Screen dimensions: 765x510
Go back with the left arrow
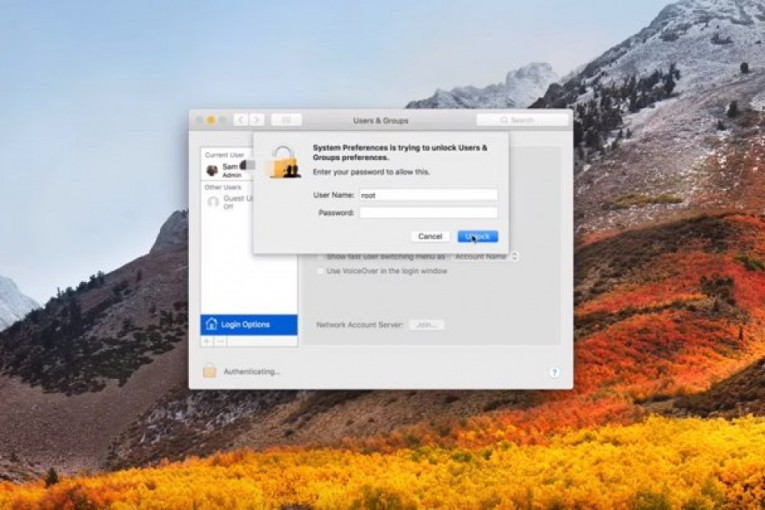click(240, 120)
